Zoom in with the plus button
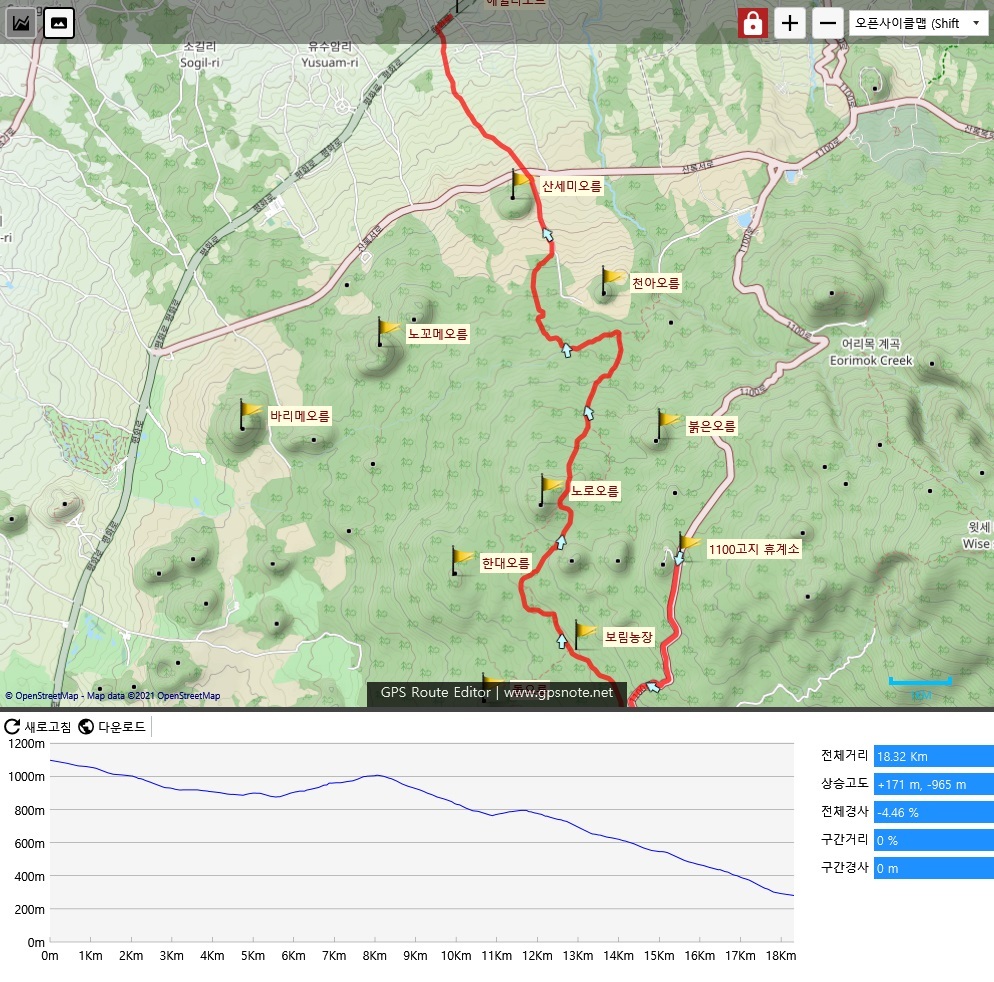Viewport: 994px width, 982px height. (790, 23)
